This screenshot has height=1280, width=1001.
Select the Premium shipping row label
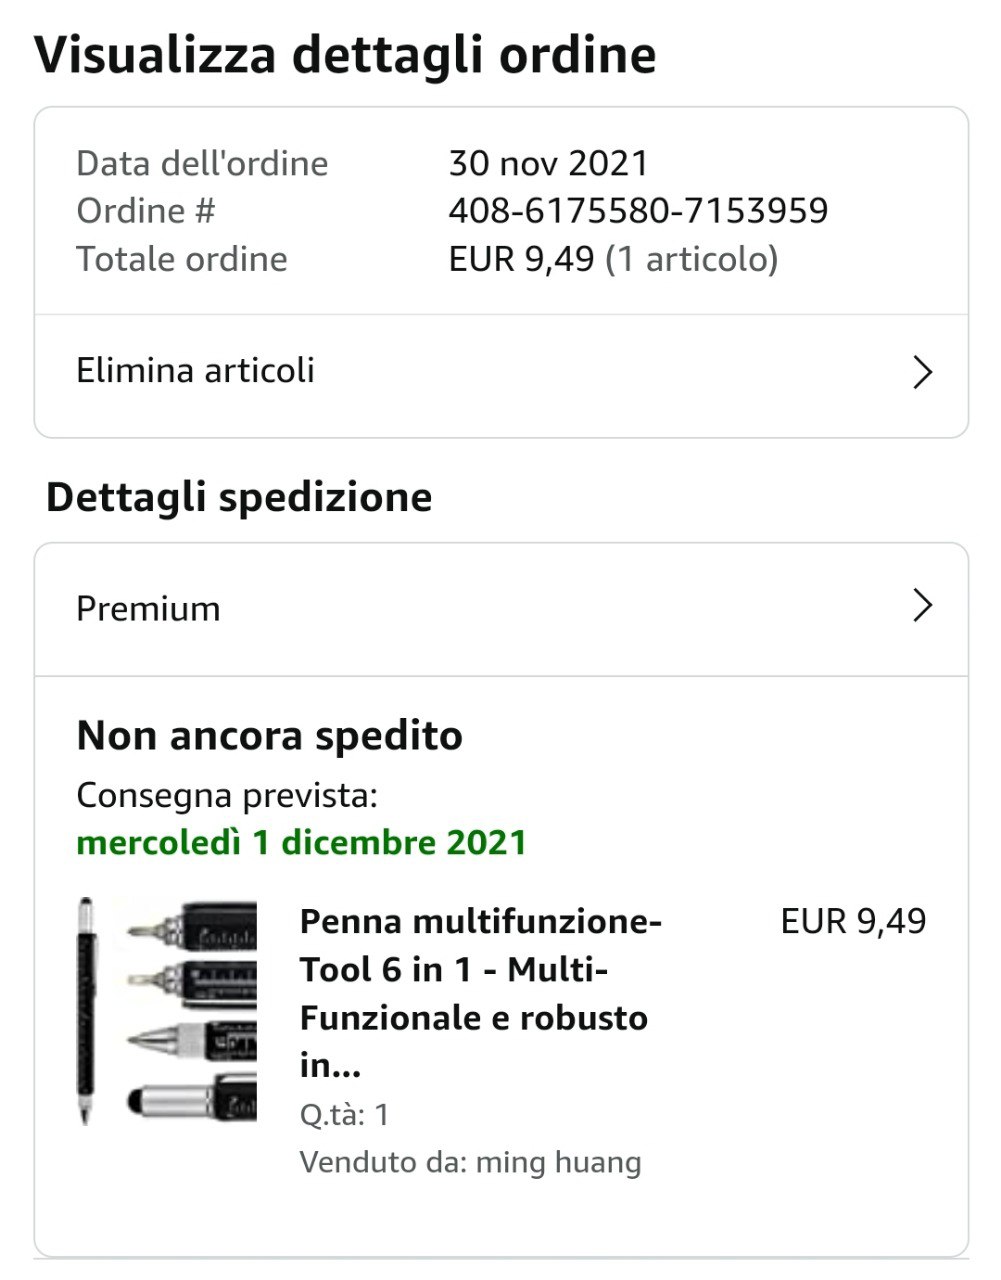coord(148,609)
